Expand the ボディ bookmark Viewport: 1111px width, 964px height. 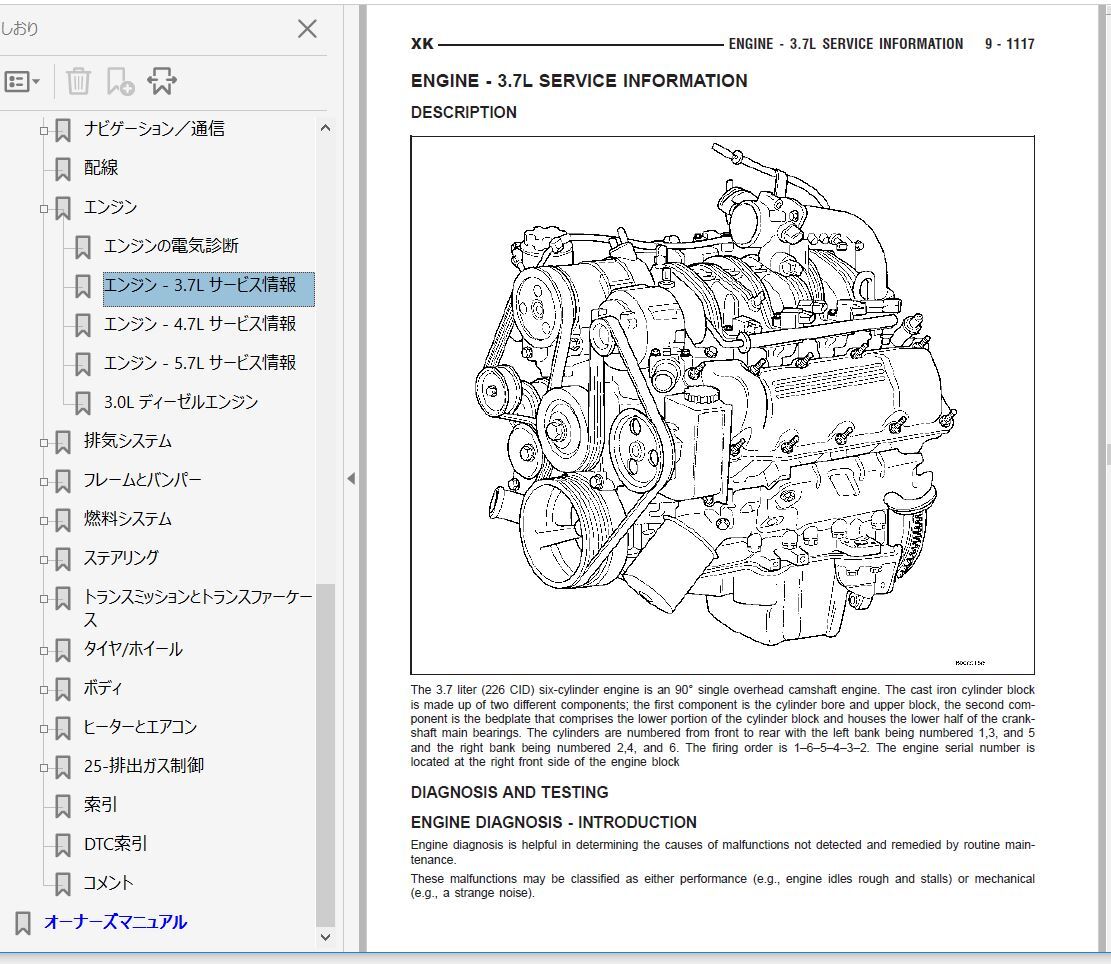(44, 689)
